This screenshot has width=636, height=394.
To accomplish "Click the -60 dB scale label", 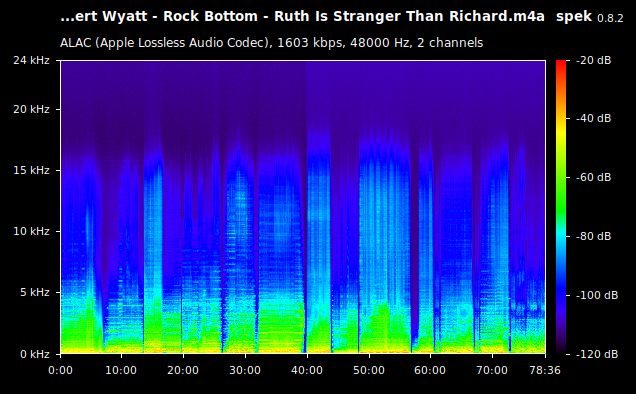I will pyautogui.click(x=593, y=177).
